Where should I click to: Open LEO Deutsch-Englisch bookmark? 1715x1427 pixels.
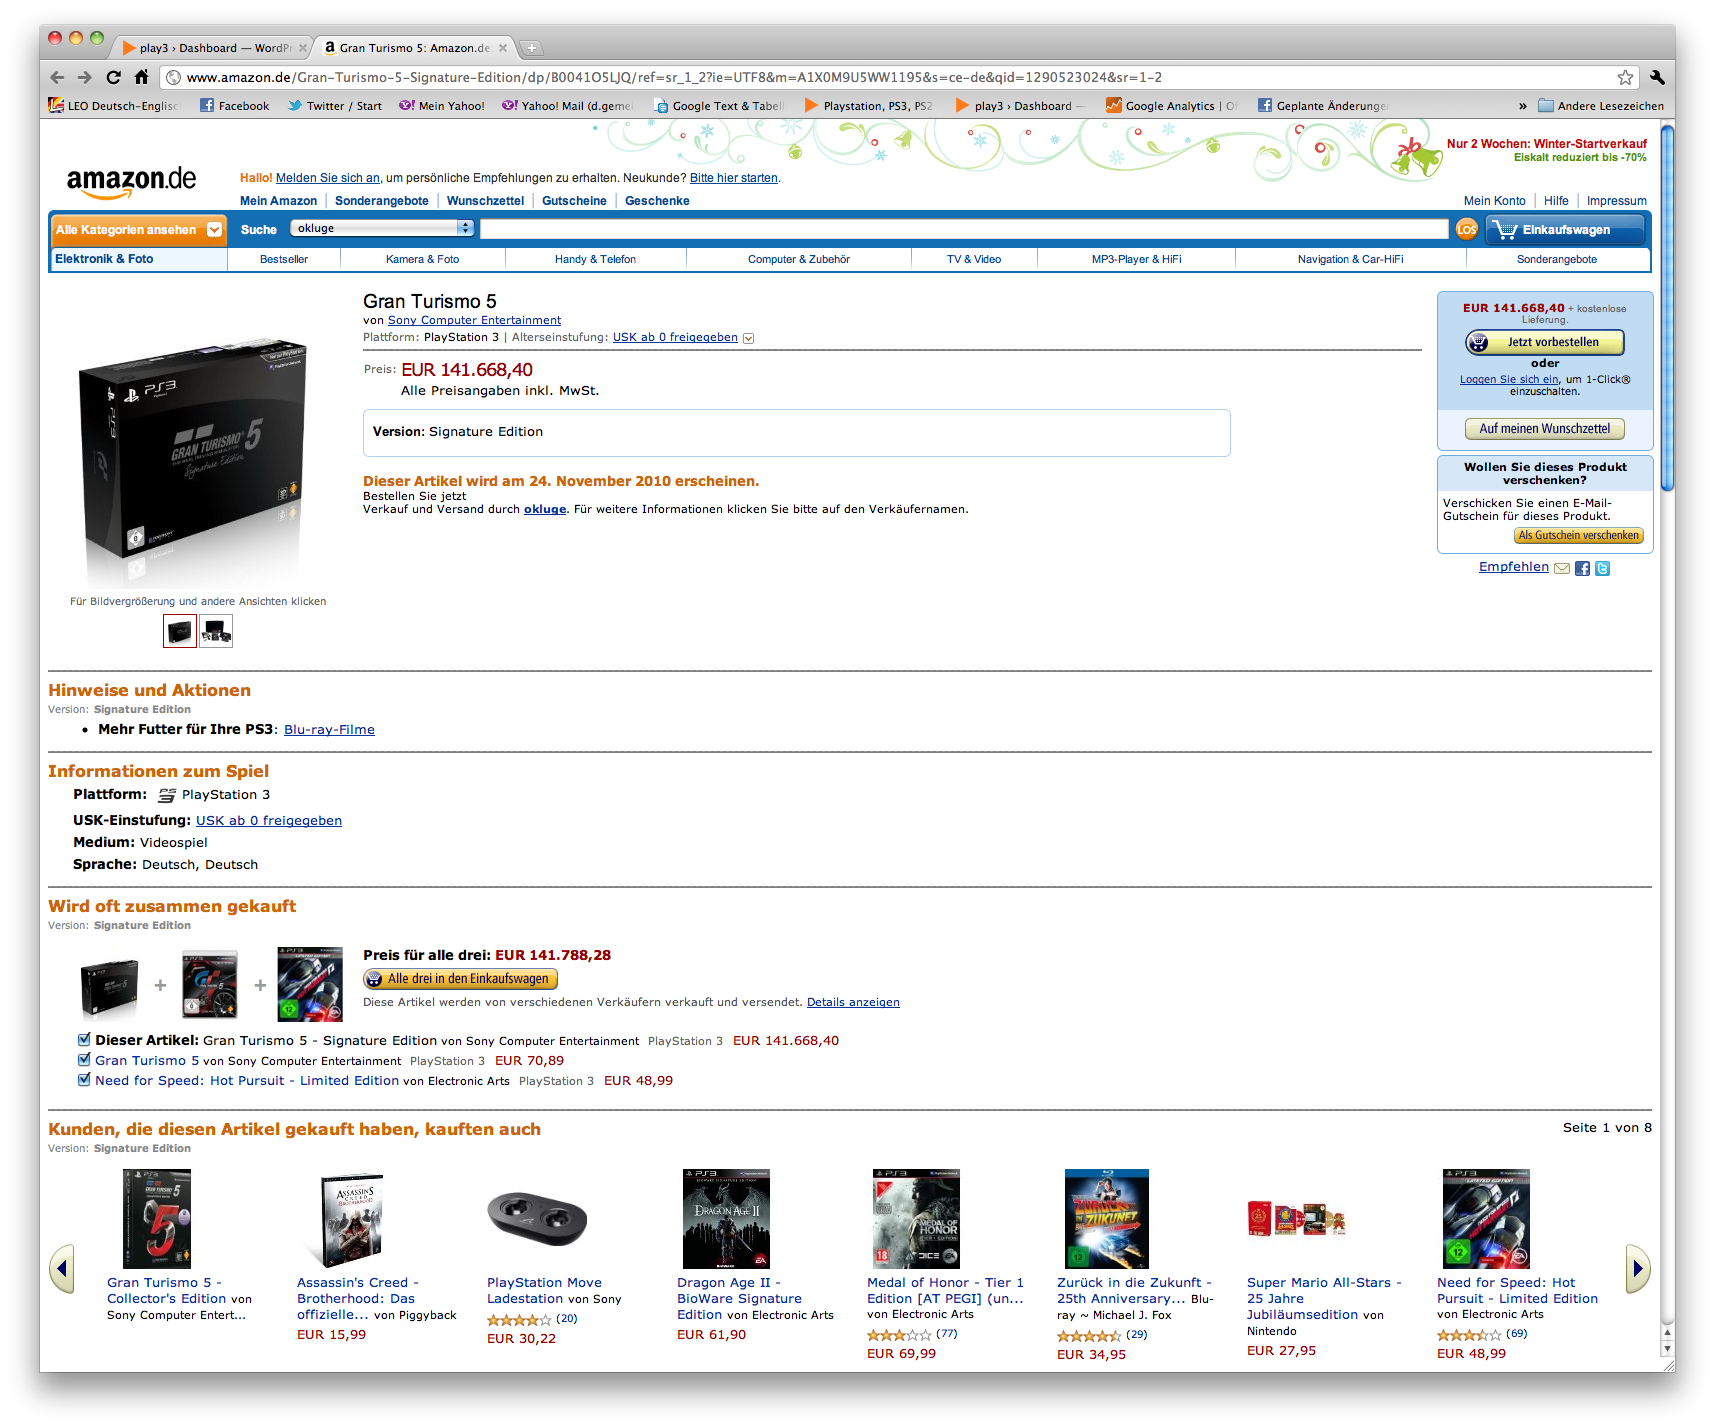pos(114,105)
